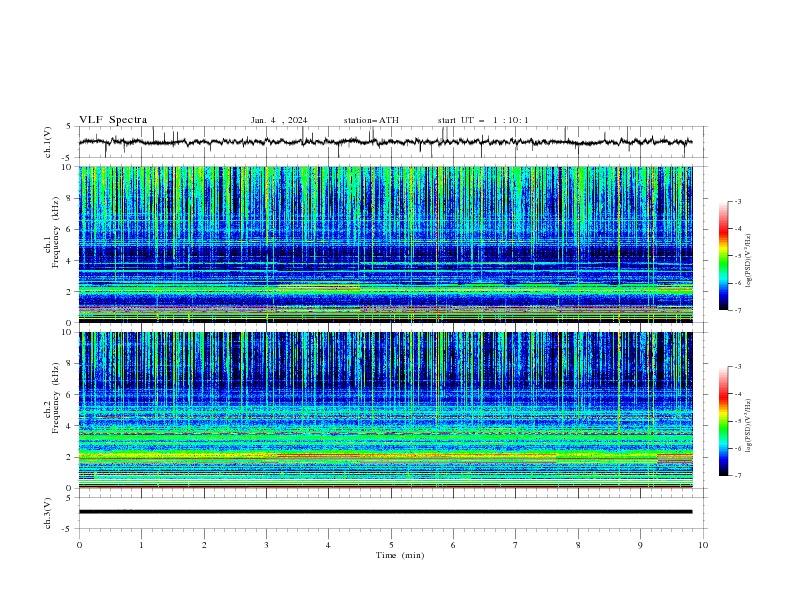Click the ch.2 spectrogram color scale bar

[x=724, y=421]
